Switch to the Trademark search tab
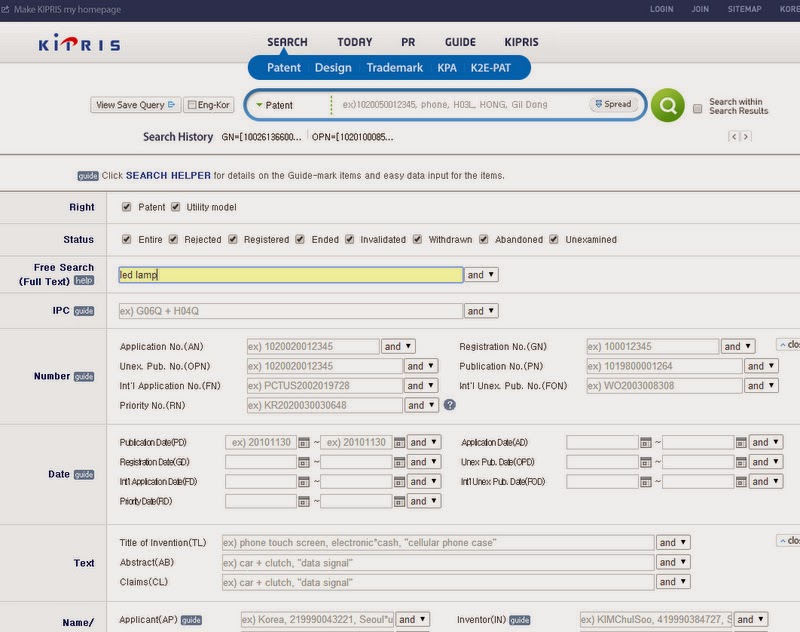 pyautogui.click(x=394, y=68)
